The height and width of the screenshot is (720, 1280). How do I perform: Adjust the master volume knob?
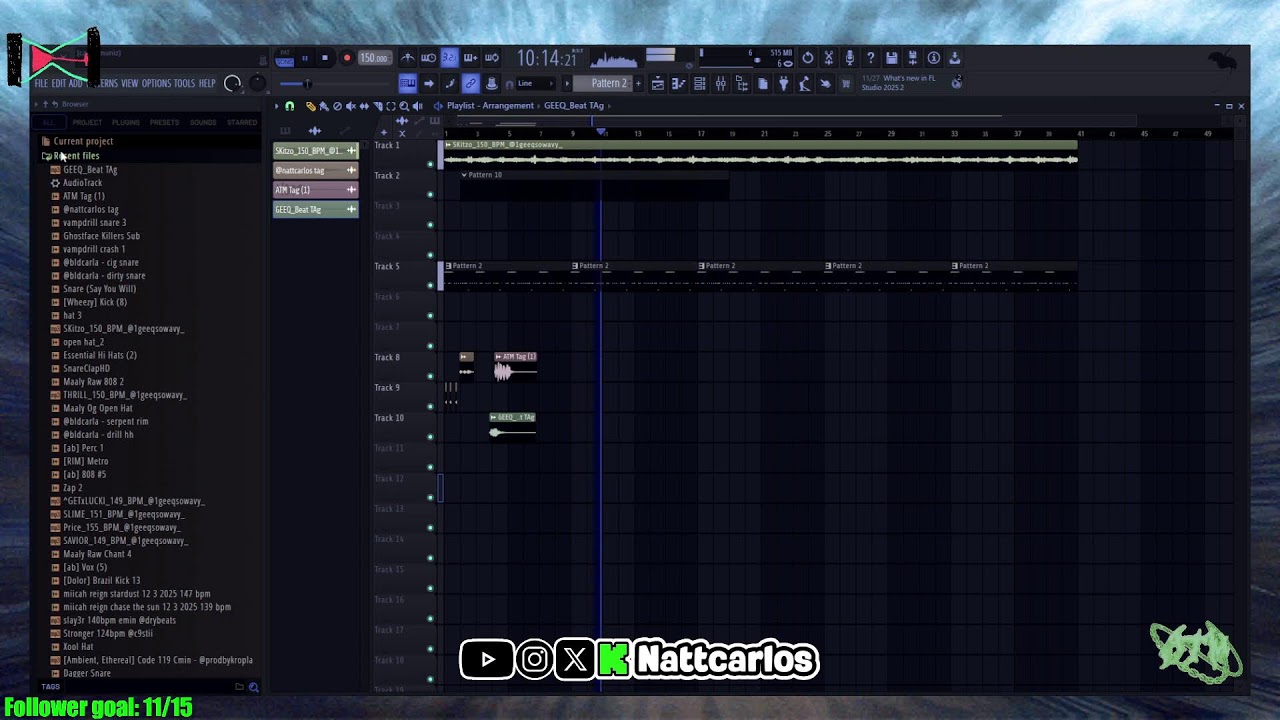pyautogui.click(x=233, y=84)
